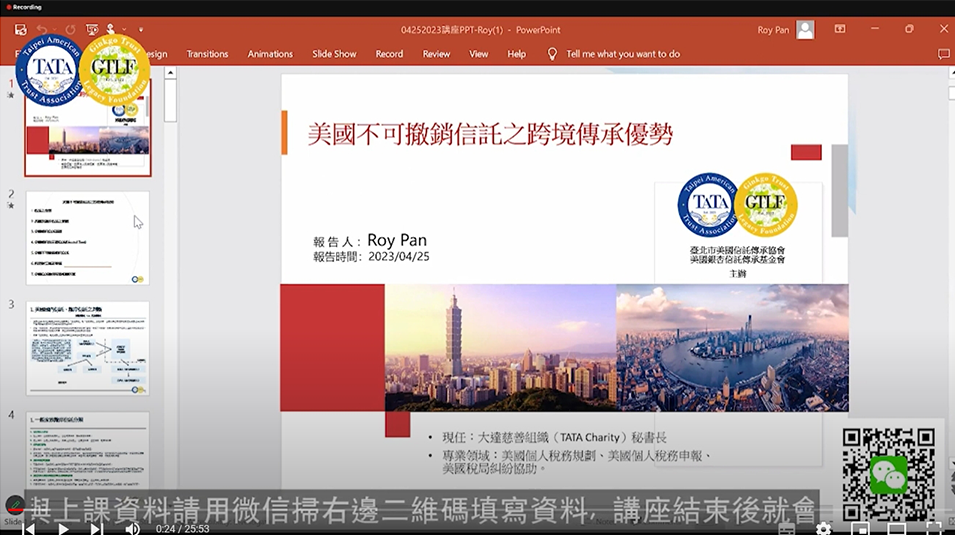
Task: Open video settings gear icon
Action: pos(823,528)
